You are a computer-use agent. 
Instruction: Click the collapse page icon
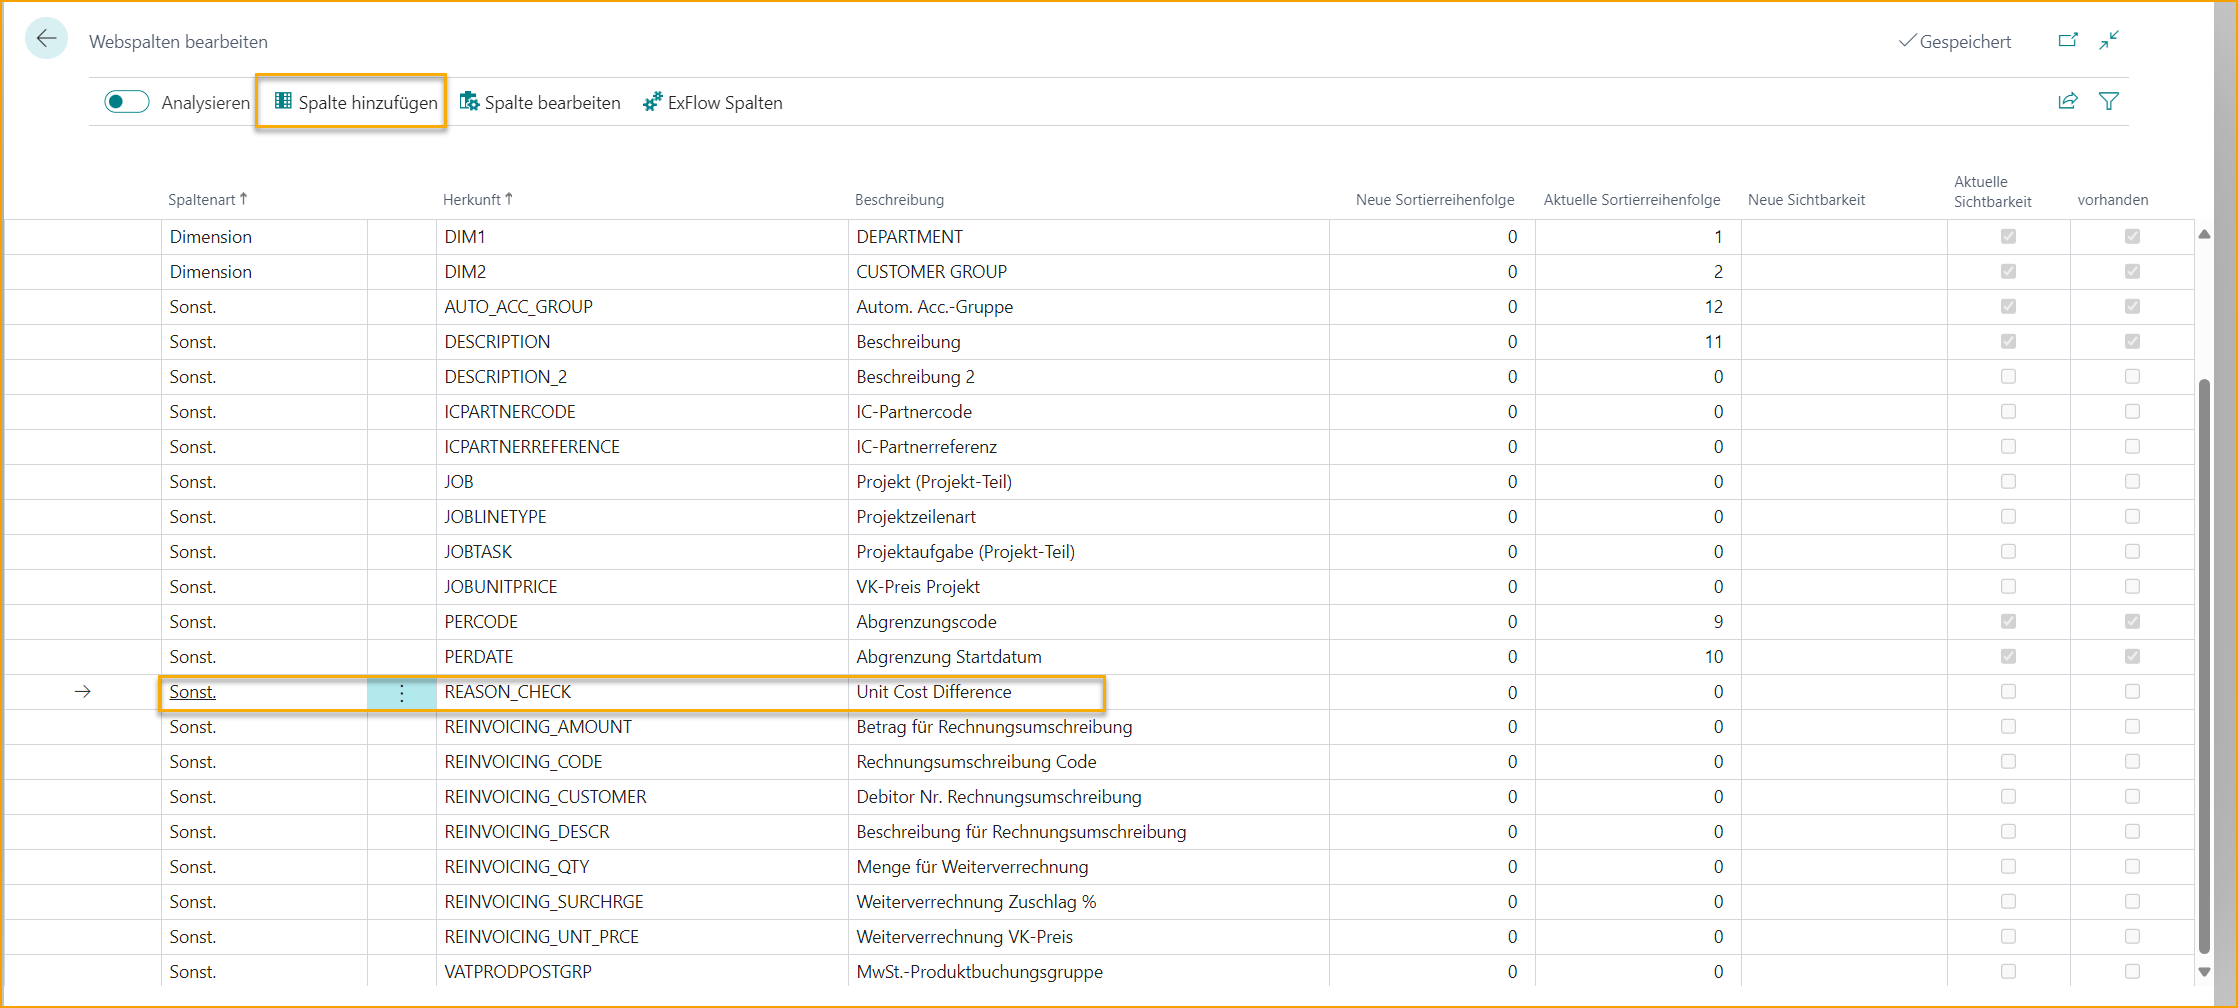pos(2109,40)
